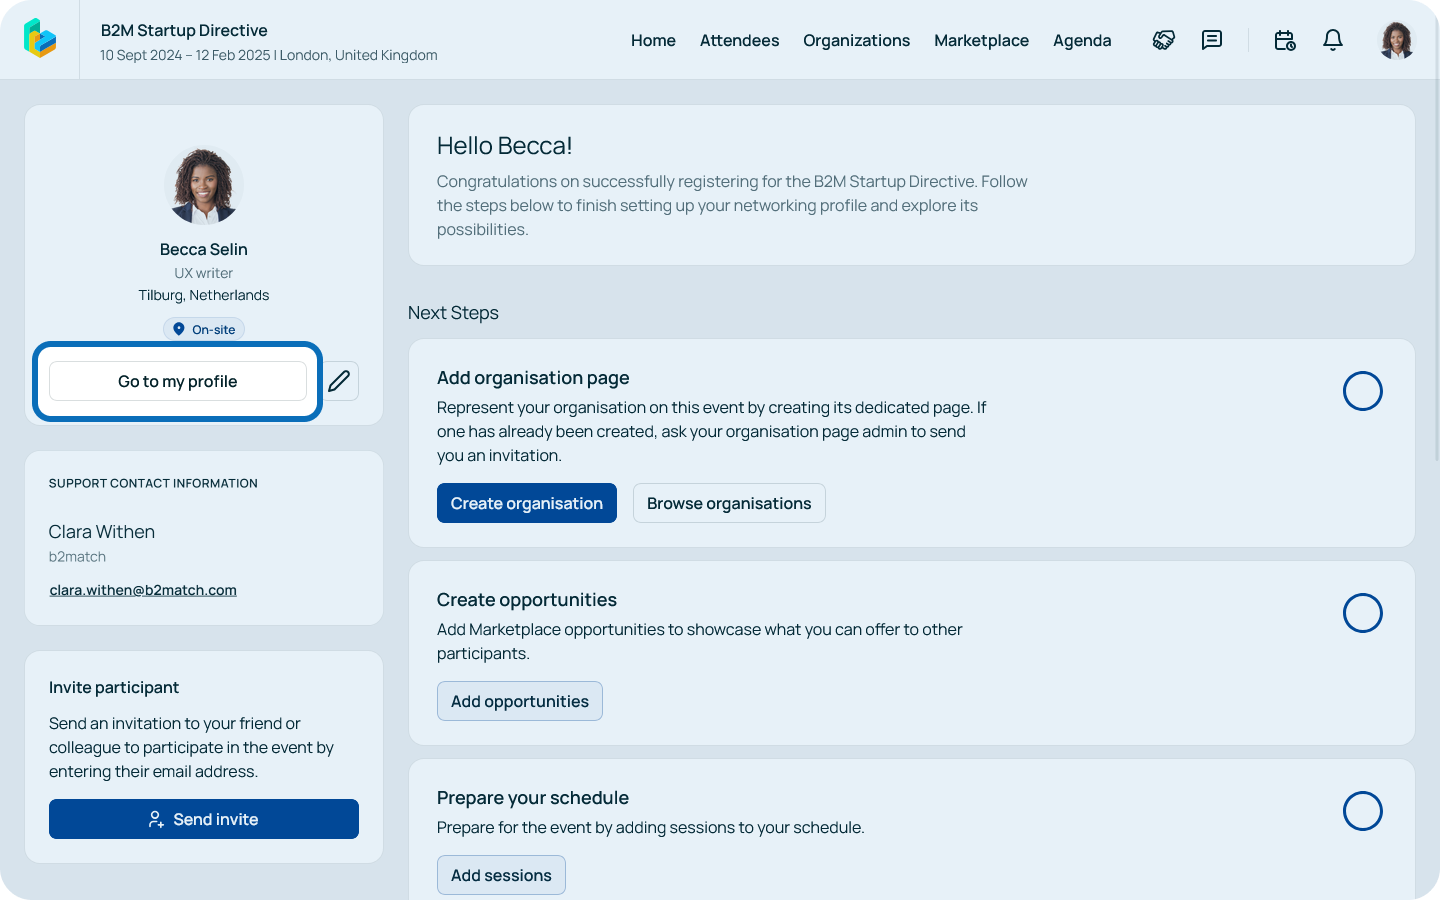Check off Prepare your schedule step

pyautogui.click(x=1362, y=811)
